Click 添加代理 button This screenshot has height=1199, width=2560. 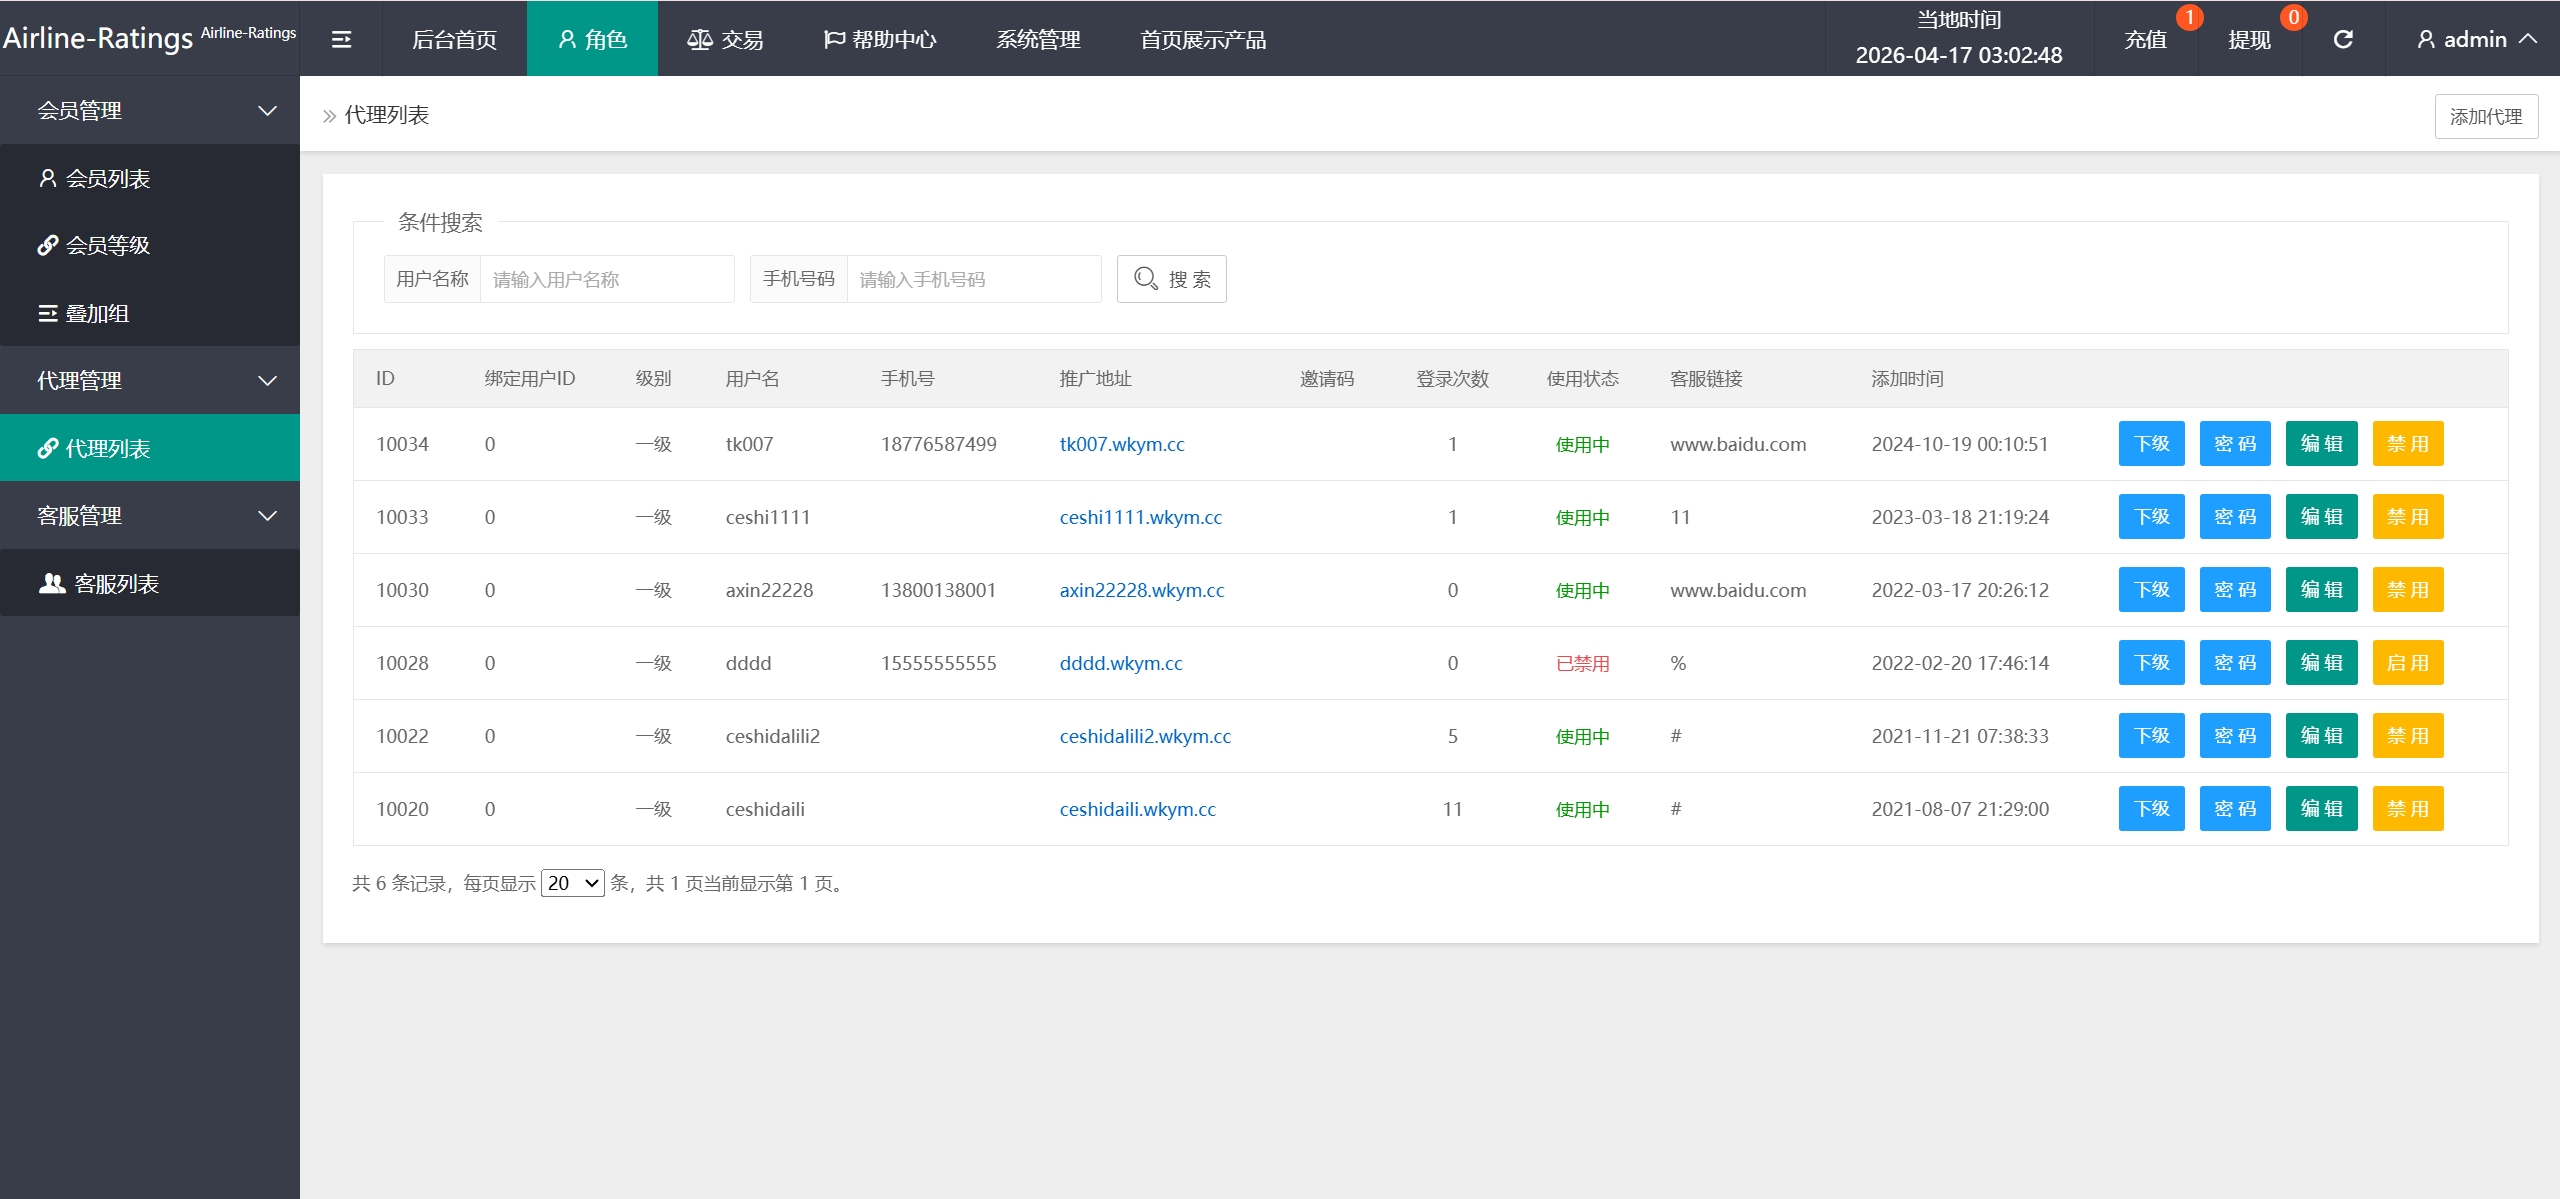[x=2485, y=117]
